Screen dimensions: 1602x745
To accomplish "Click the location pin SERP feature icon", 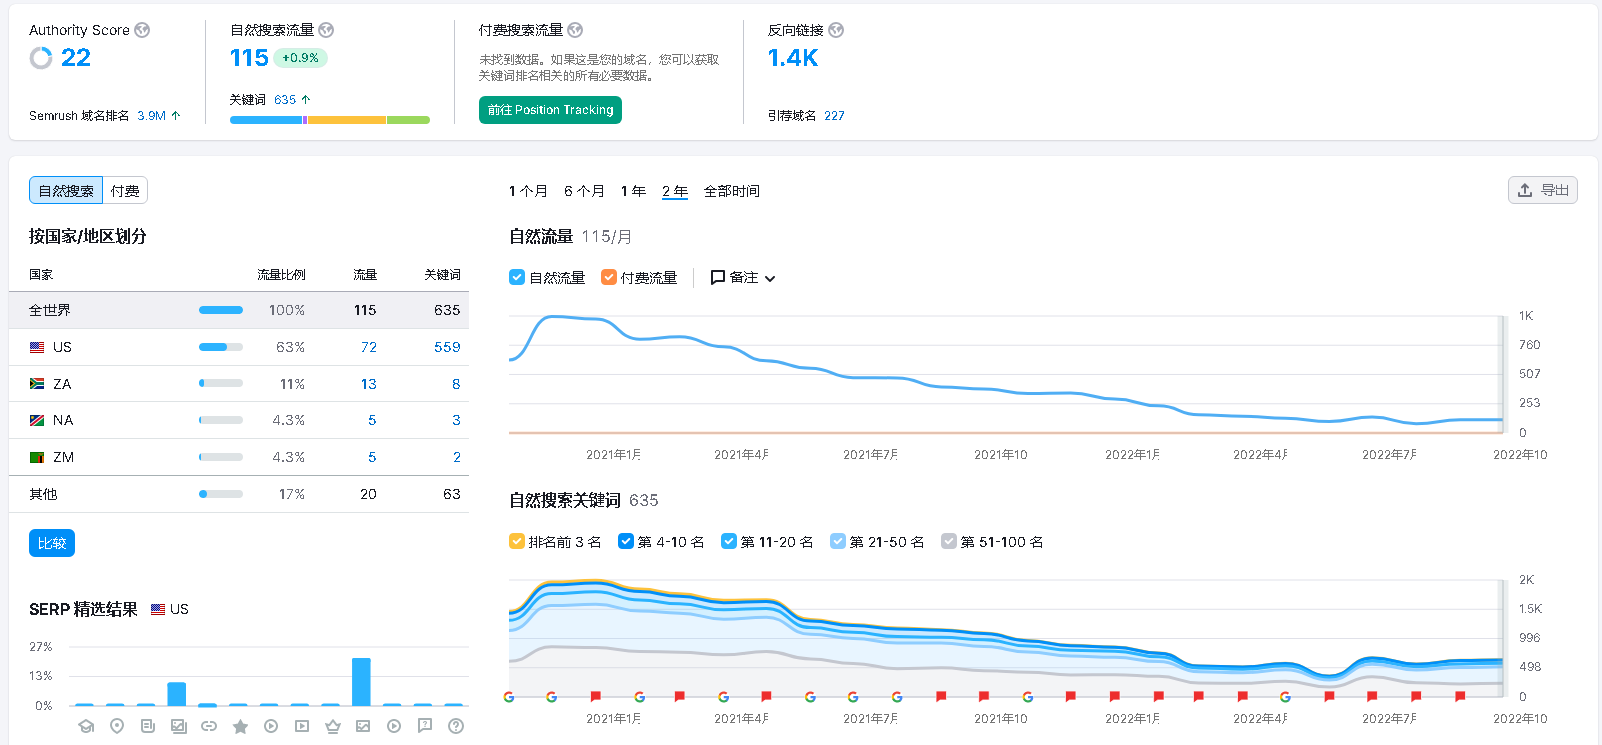I will (117, 726).
